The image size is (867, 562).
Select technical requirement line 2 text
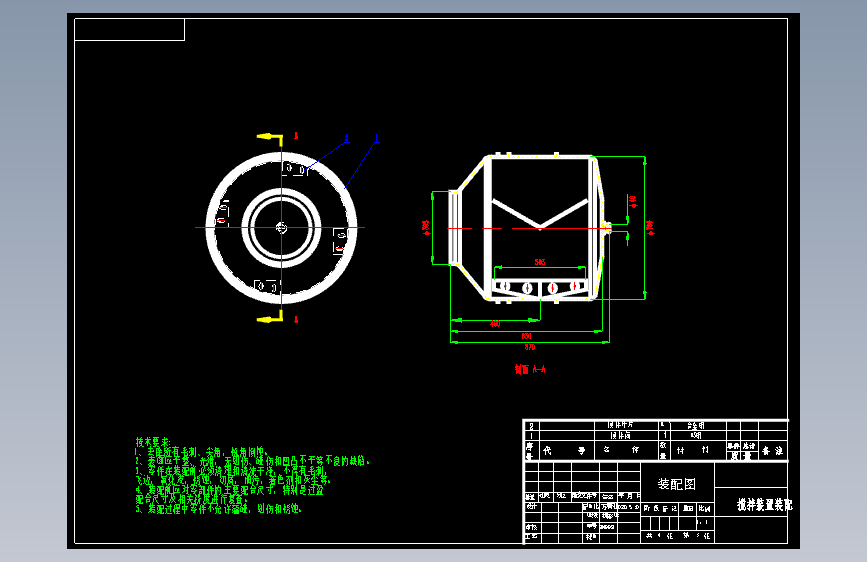point(253,461)
